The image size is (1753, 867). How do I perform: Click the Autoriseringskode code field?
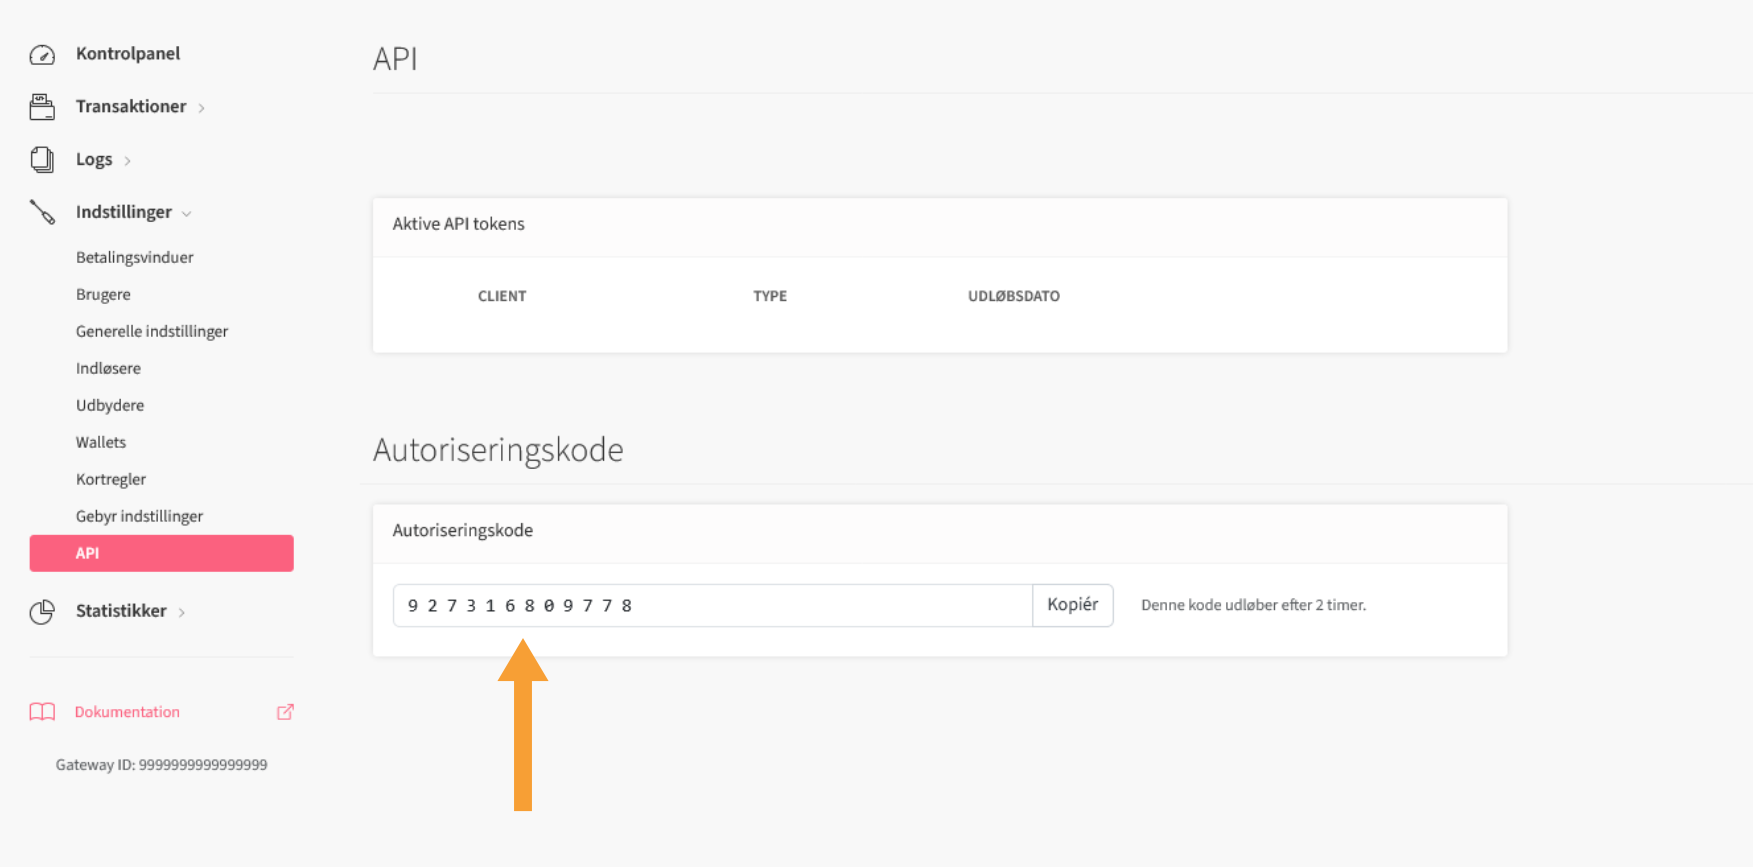pos(712,606)
